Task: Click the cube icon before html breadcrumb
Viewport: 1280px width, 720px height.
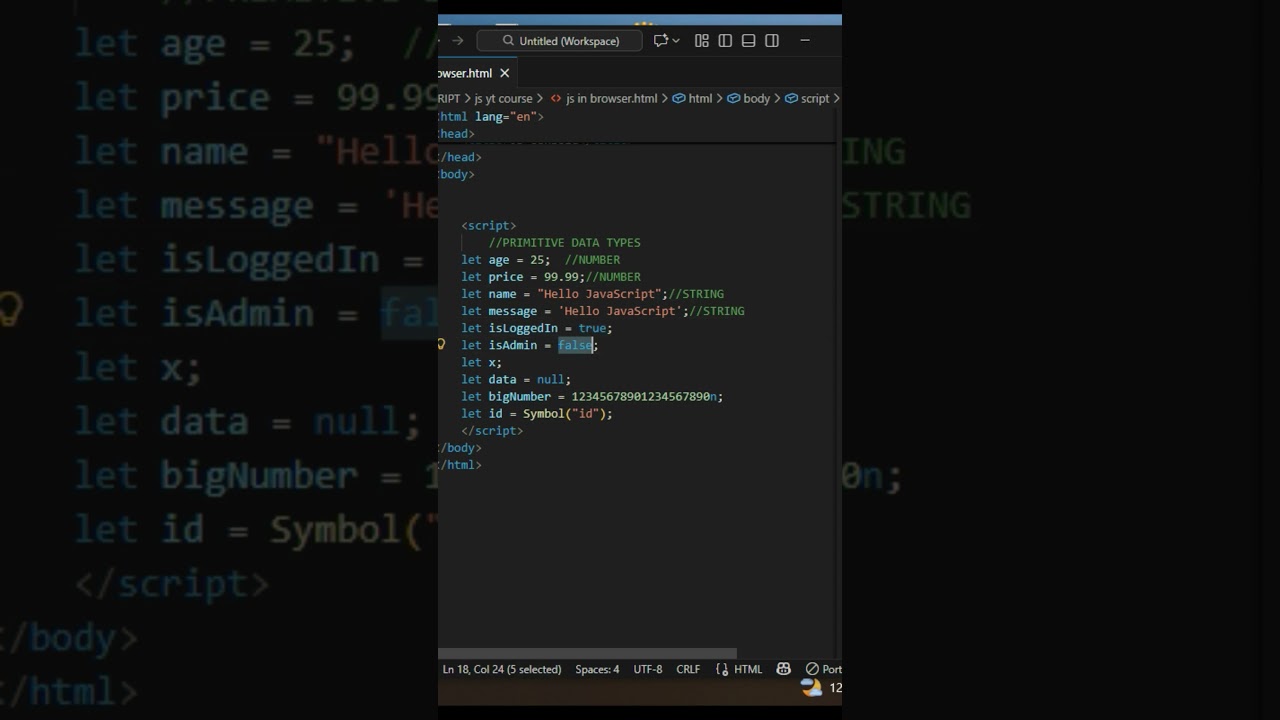Action: click(x=679, y=98)
